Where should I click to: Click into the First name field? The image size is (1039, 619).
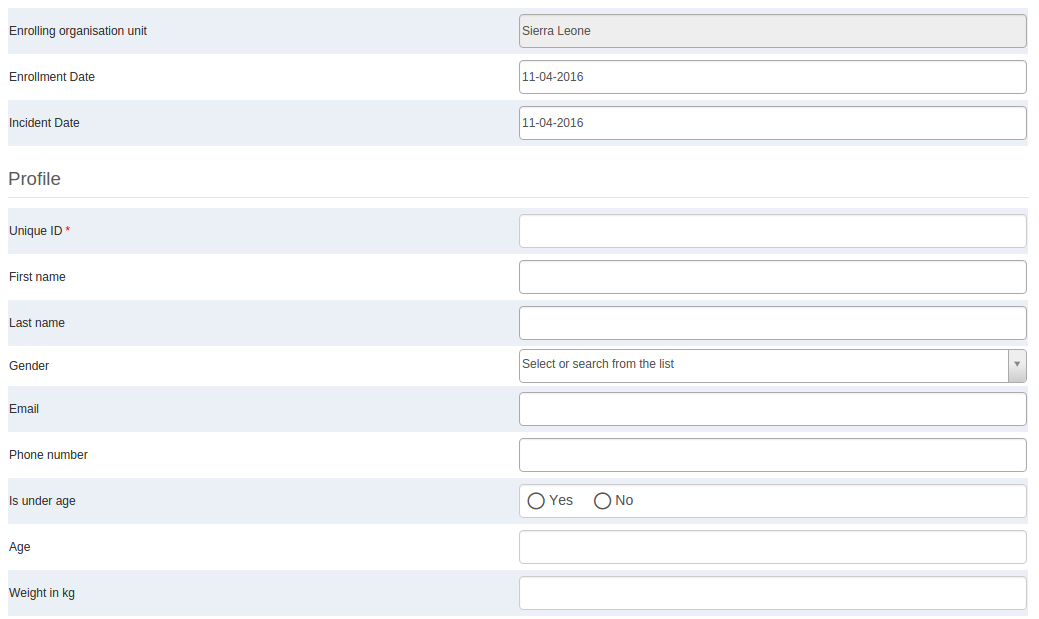click(772, 277)
